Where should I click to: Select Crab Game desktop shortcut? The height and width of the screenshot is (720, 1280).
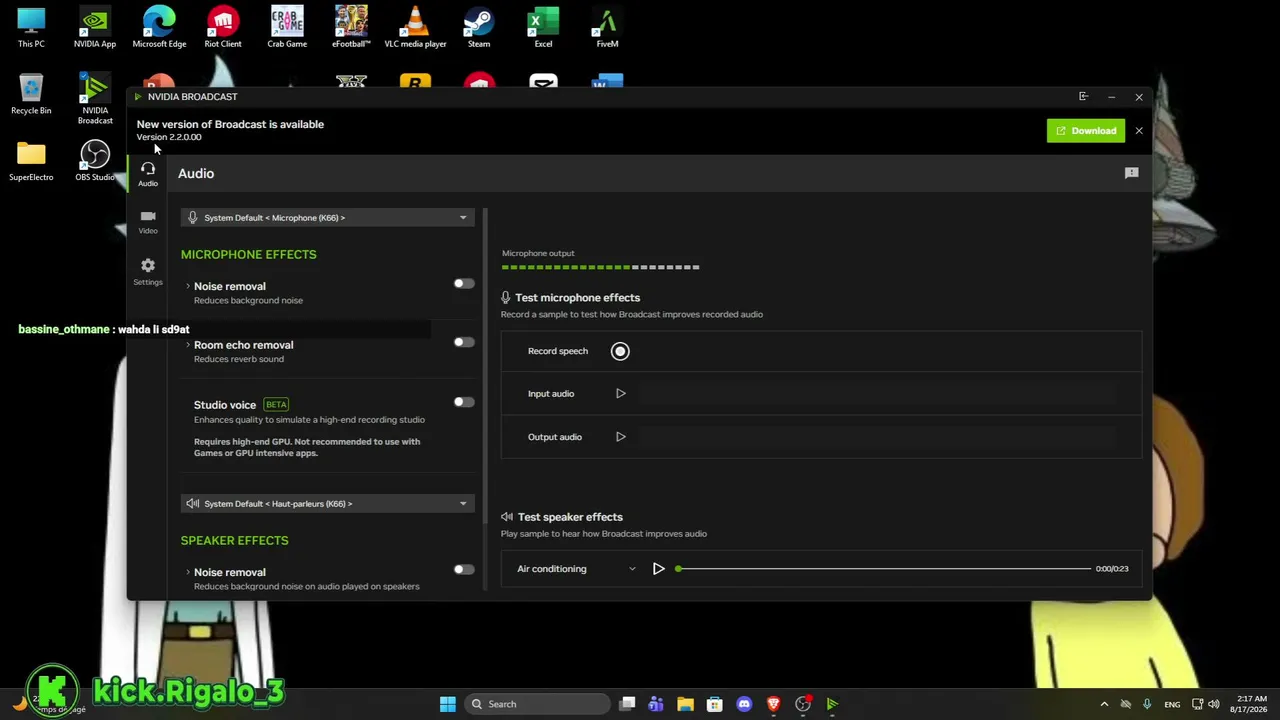tap(287, 28)
